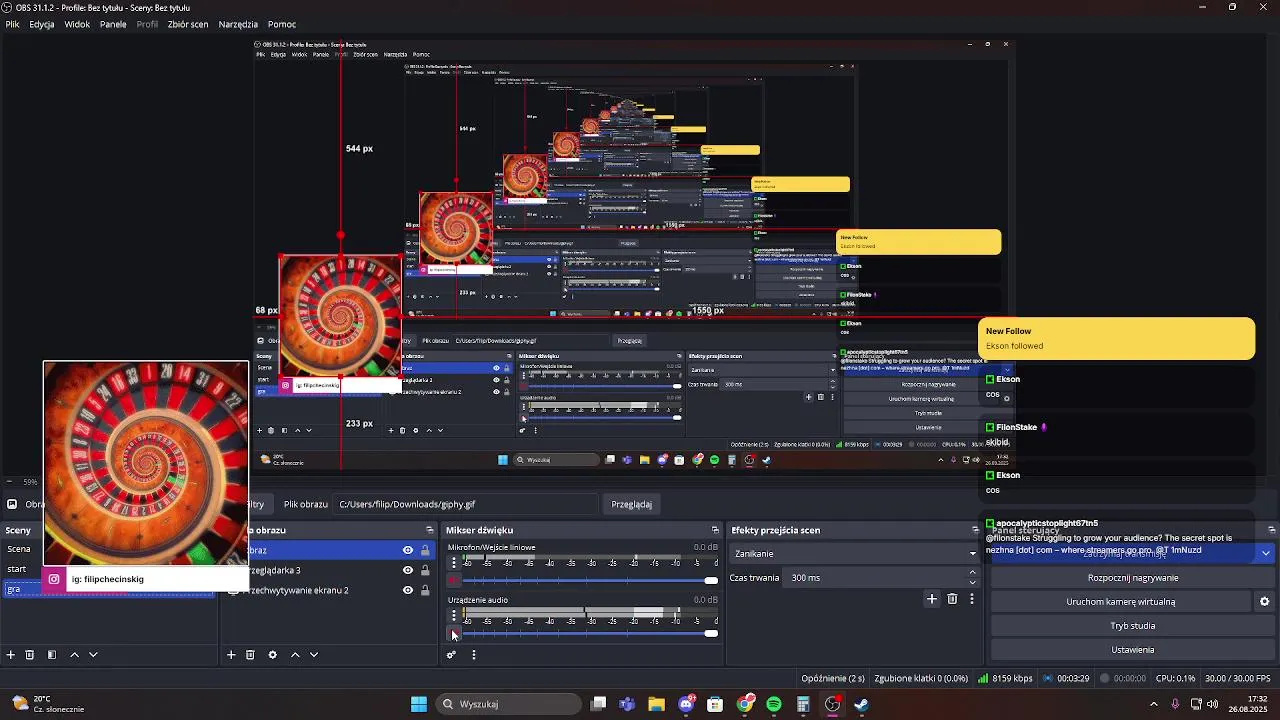Open transition properties three-dot menu
The height and width of the screenshot is (720, 1280).
pos(971,599)
